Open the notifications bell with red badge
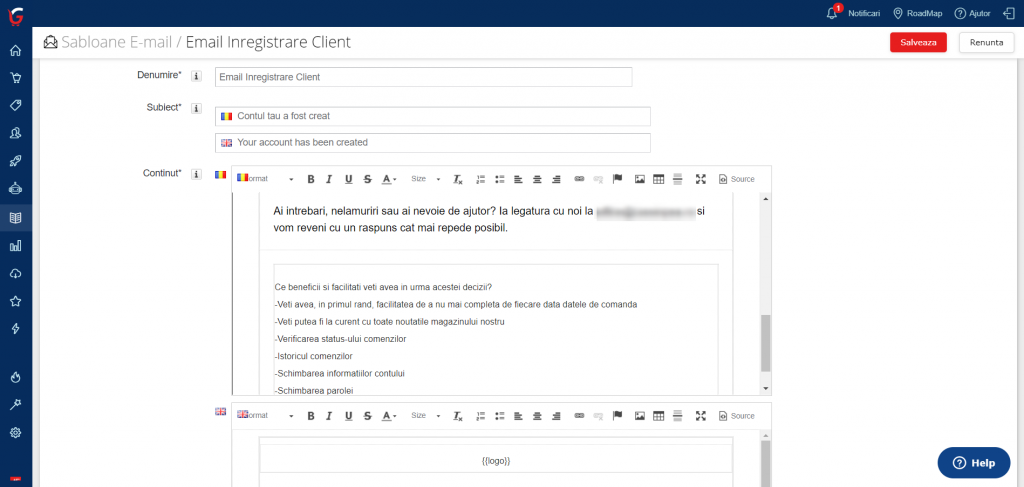The width and height of the screenshot is (1024, 487). pos(833,12)
